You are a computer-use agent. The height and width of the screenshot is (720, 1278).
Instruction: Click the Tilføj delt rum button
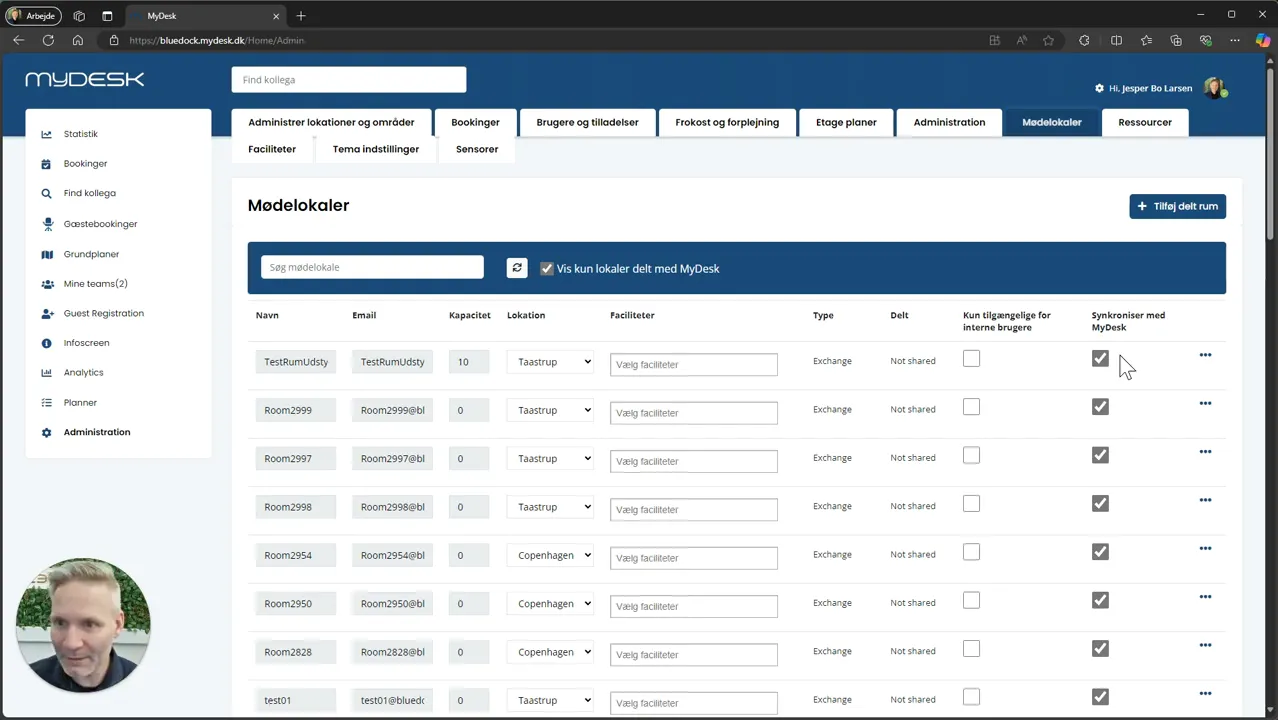click(1177, 206)
